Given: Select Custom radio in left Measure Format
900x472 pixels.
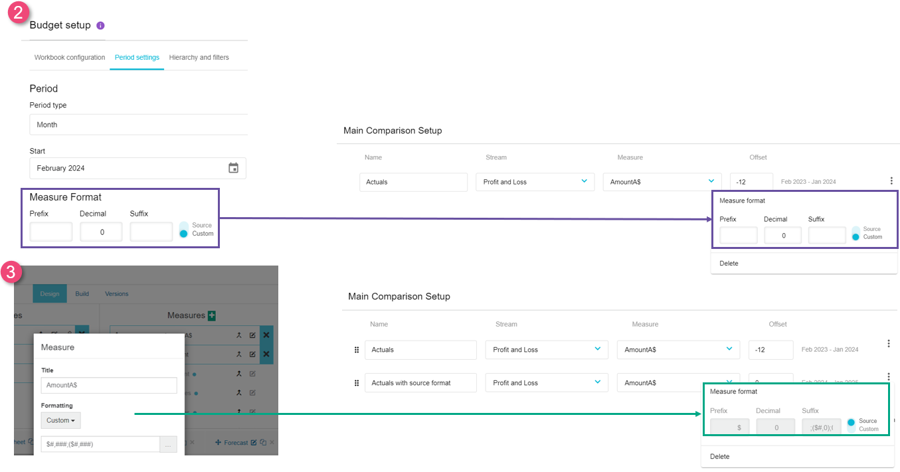Looking at the screenshot, I should (183, 234).
